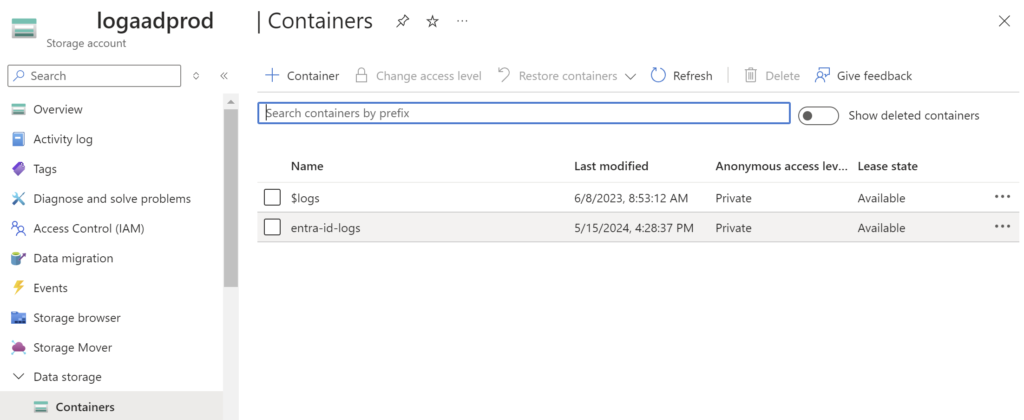1024x420 pixels.
Task: Sort by the Name column header
Action: 307,166
